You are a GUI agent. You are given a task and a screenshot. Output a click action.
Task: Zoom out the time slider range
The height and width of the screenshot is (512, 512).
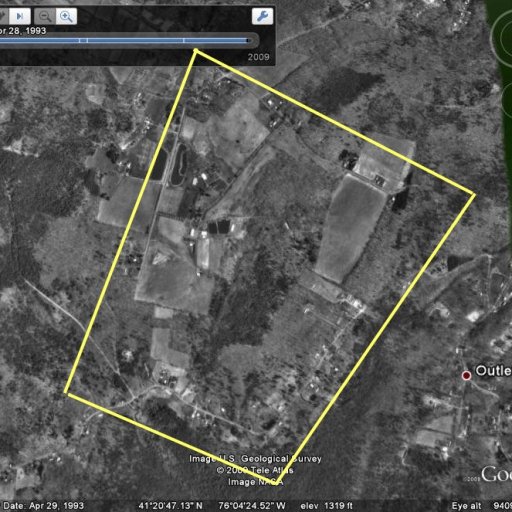(x=45, y=16)
